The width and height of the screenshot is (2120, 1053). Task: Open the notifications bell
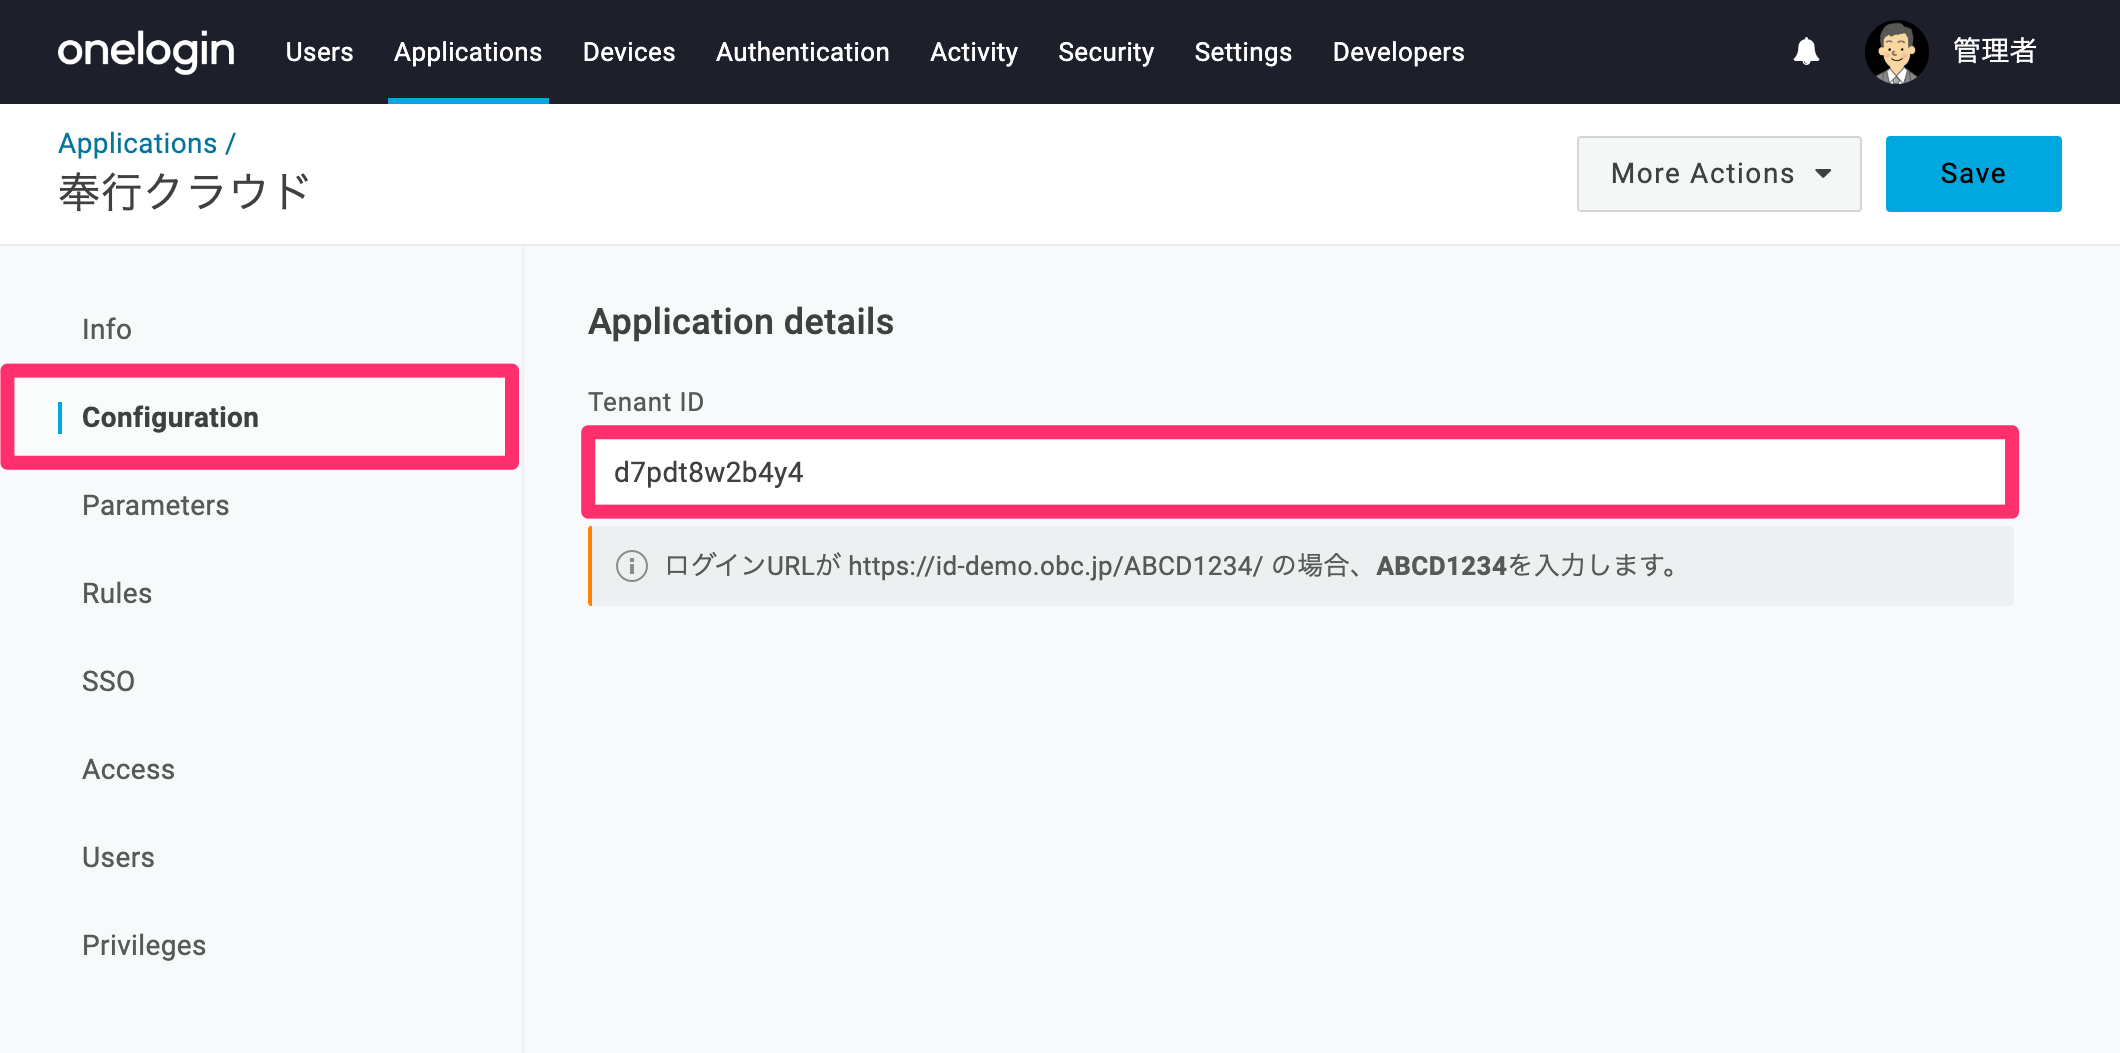tap(1806, 51)
